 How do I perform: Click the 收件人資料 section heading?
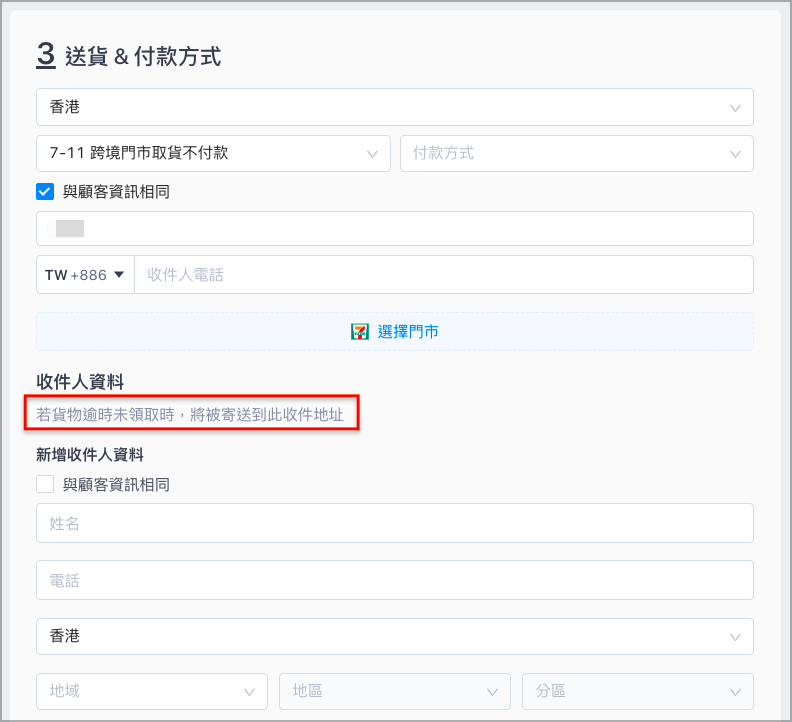coord(80,382)
